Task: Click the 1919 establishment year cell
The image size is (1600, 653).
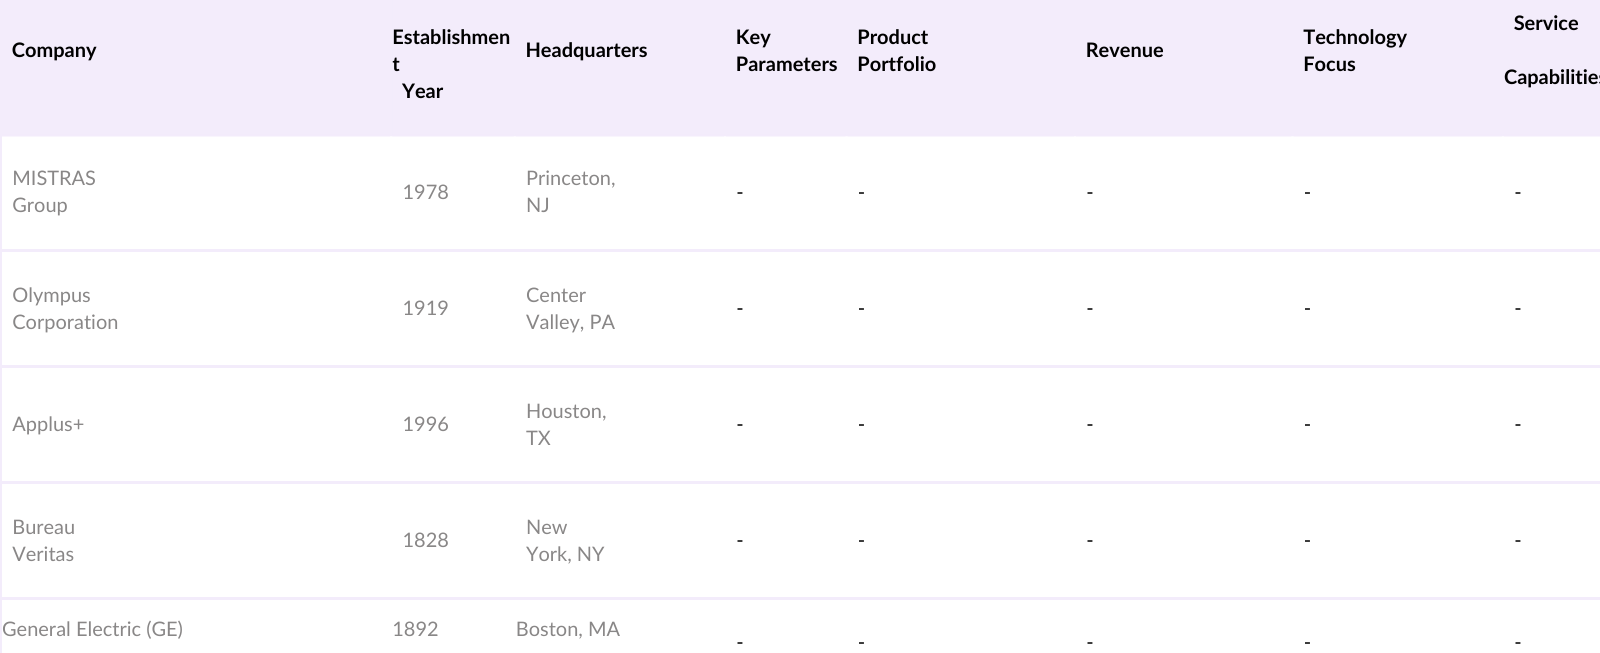Action: pyautogui.click(x=425, y=308)
